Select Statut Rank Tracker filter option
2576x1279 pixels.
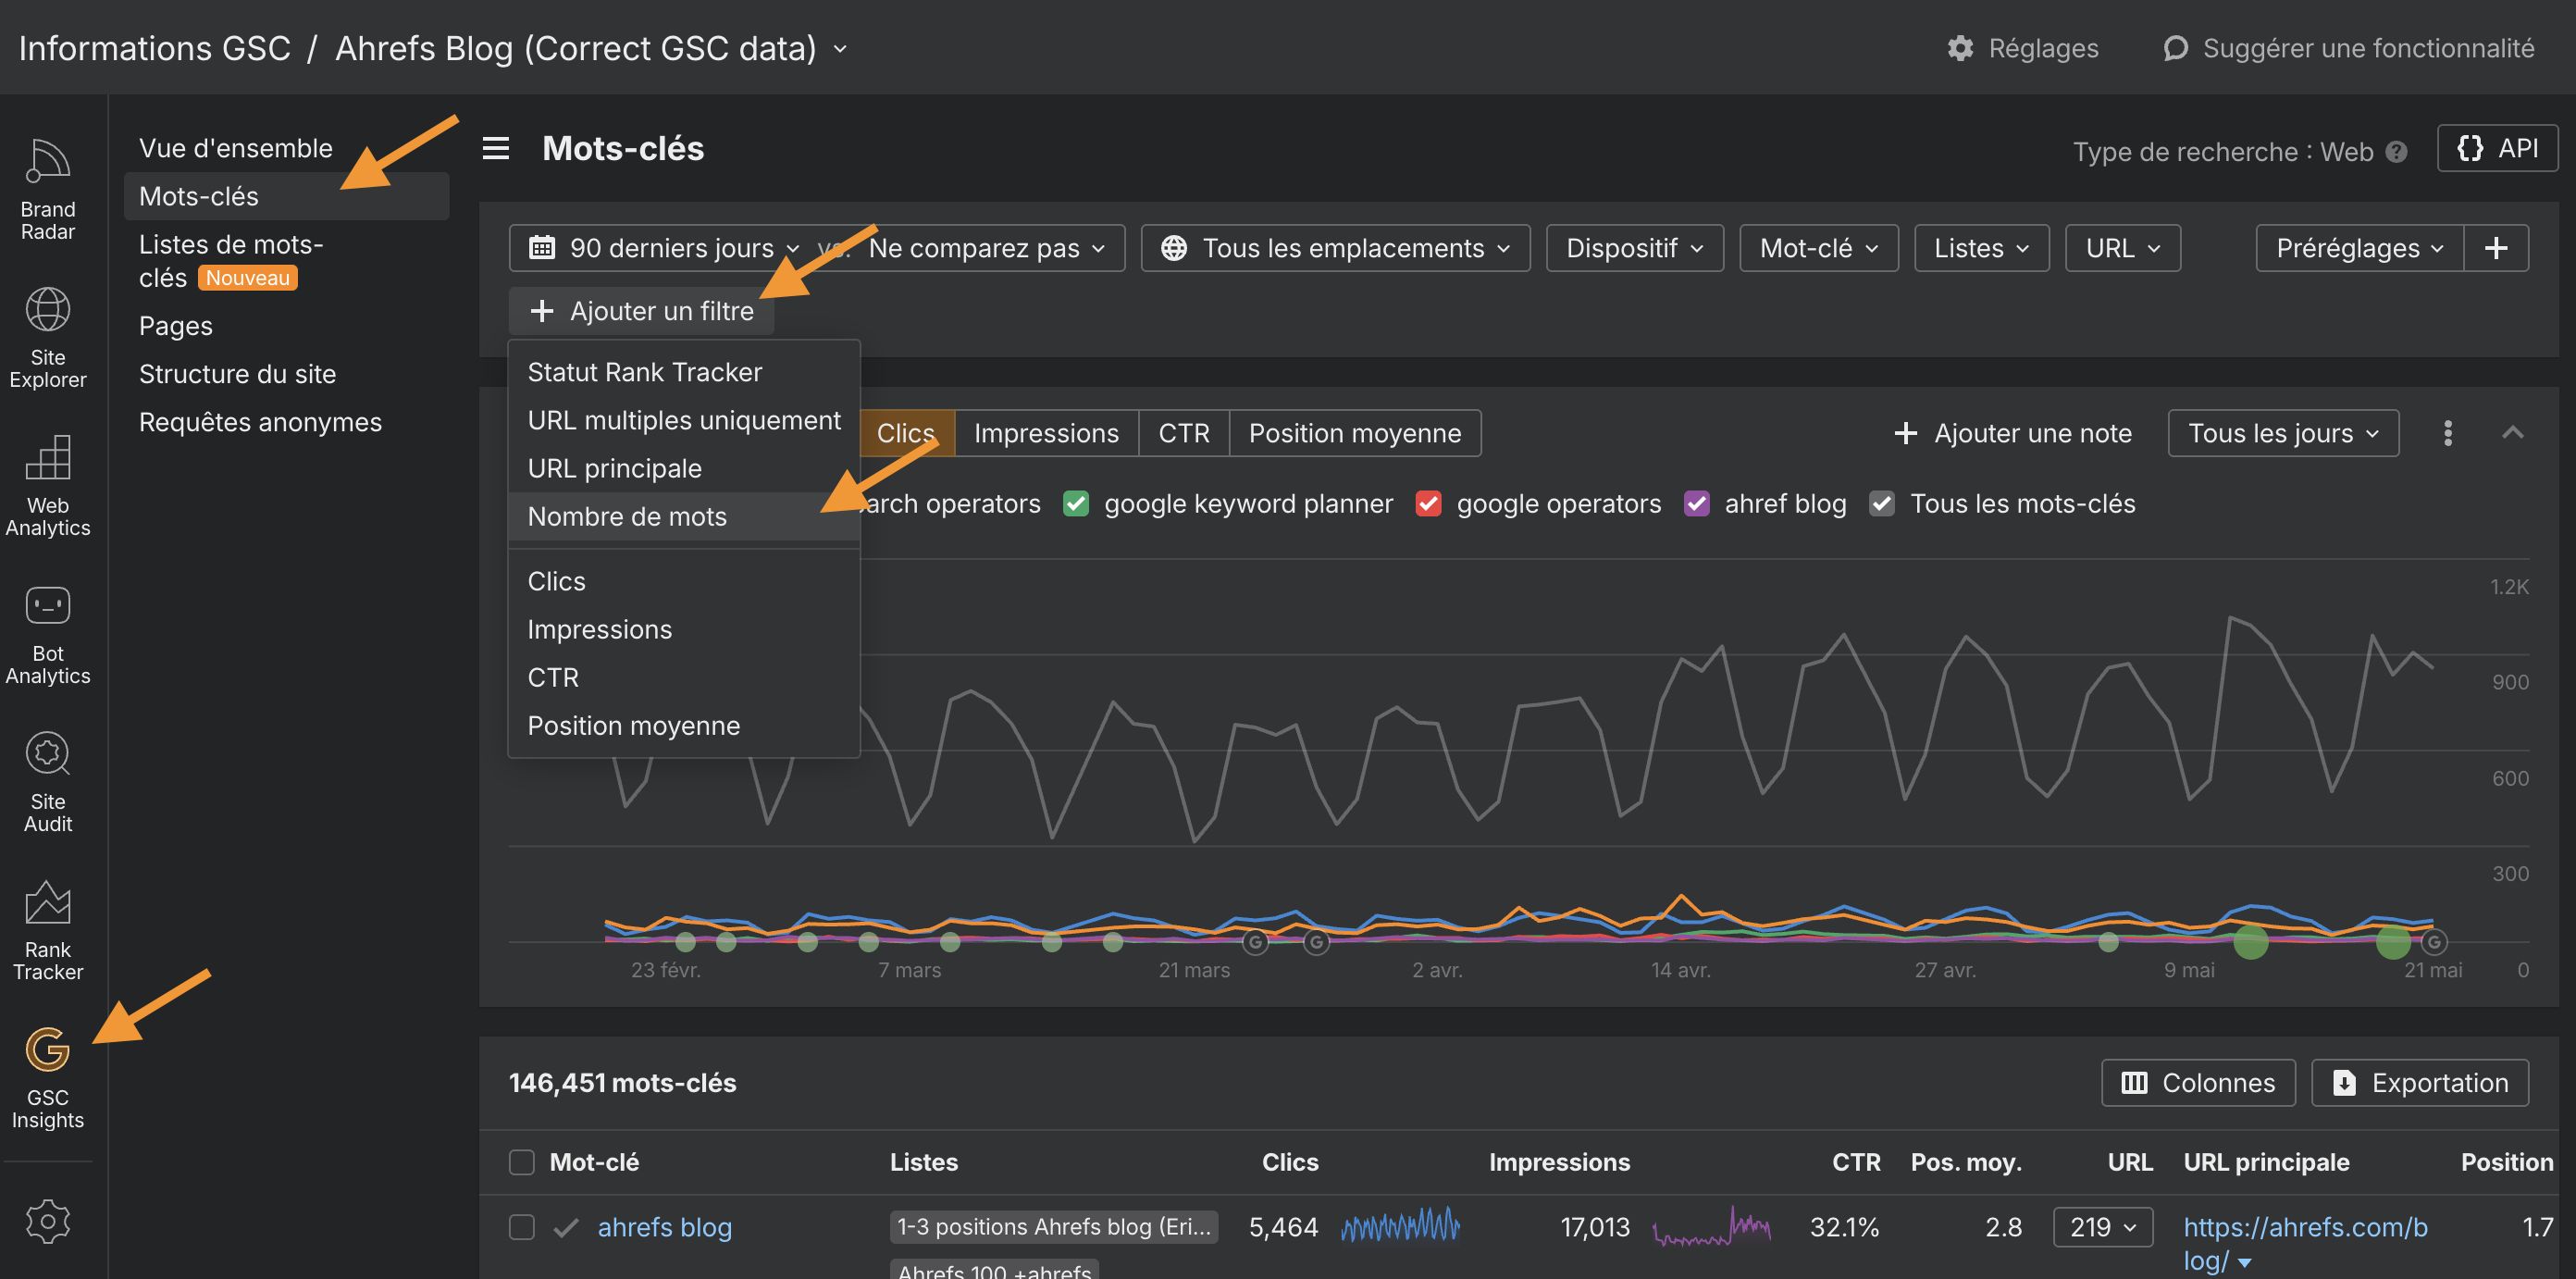(684, 372)
